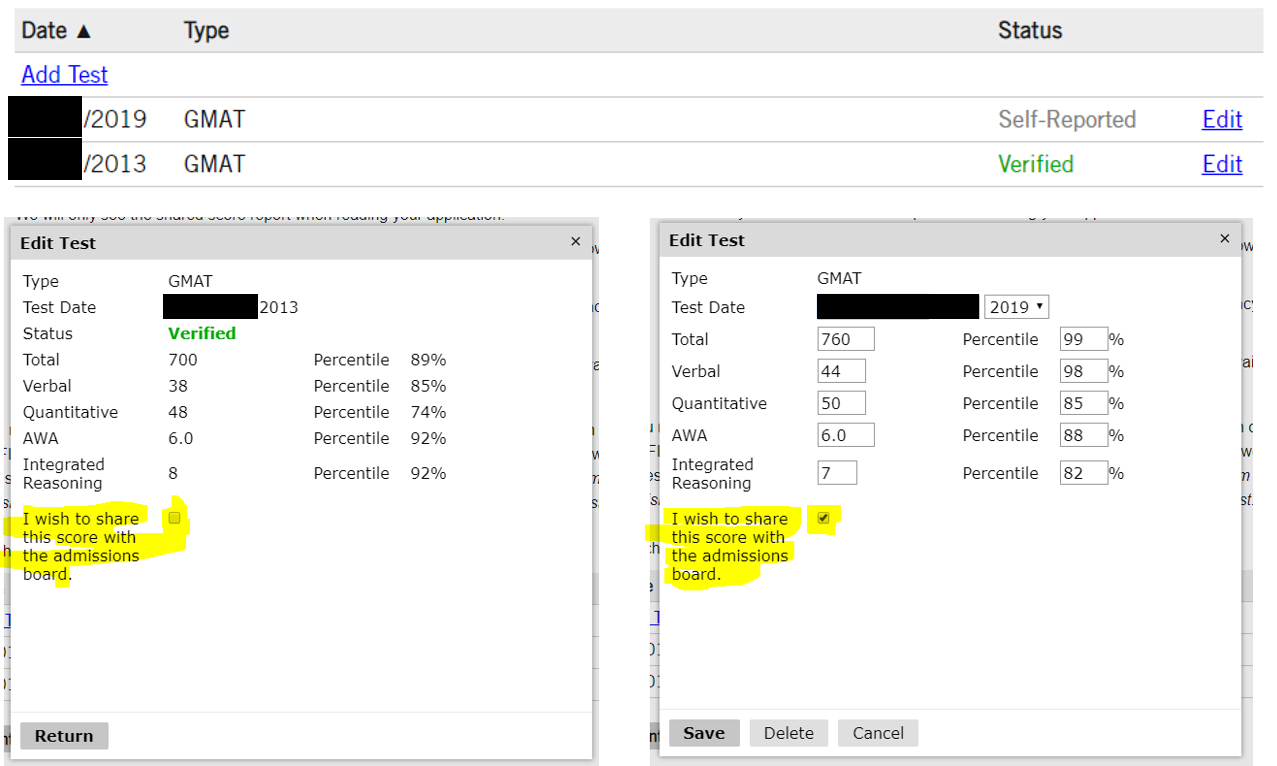The width and height of the screenshot is (1277, 766).
Task: Cancel the test edit
Action: tap(878, 733)
